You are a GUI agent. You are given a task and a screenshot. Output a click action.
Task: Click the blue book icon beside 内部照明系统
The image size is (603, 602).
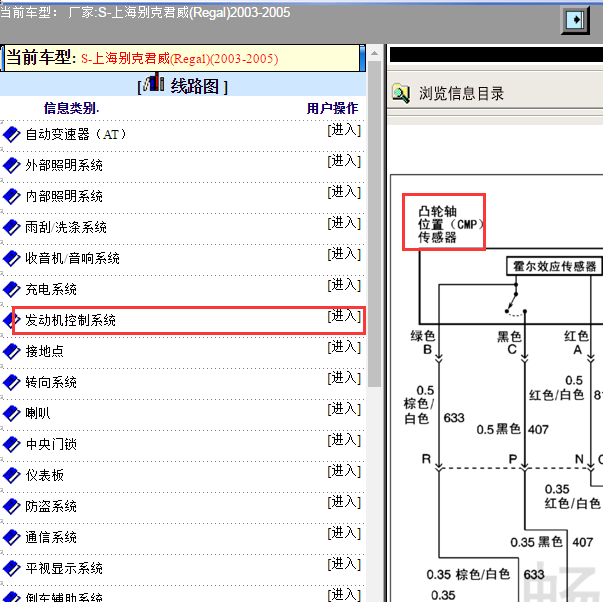[11, 197]
